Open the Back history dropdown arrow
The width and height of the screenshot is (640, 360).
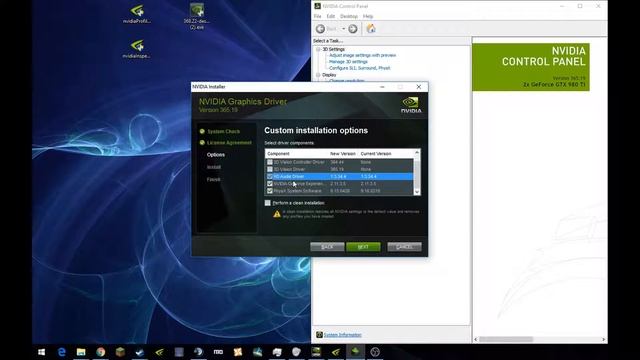pos(343,29)
